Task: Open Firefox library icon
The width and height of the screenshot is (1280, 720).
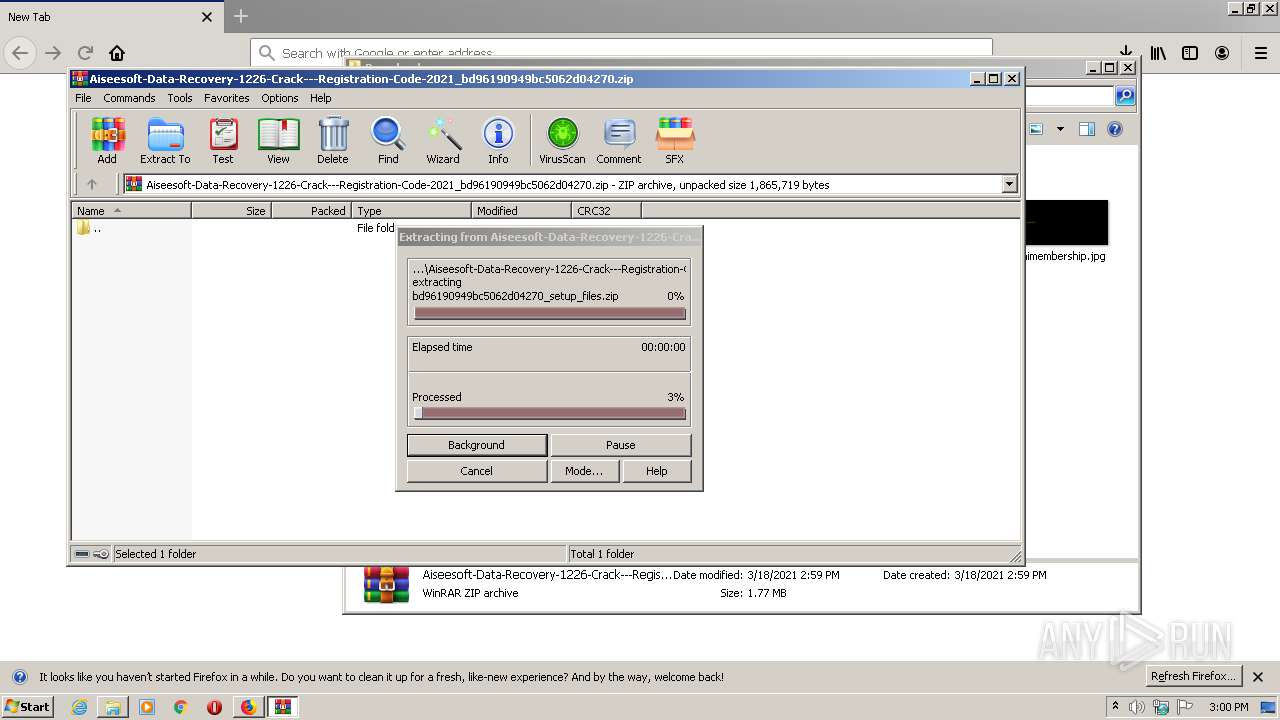Action: point(1158,53)
